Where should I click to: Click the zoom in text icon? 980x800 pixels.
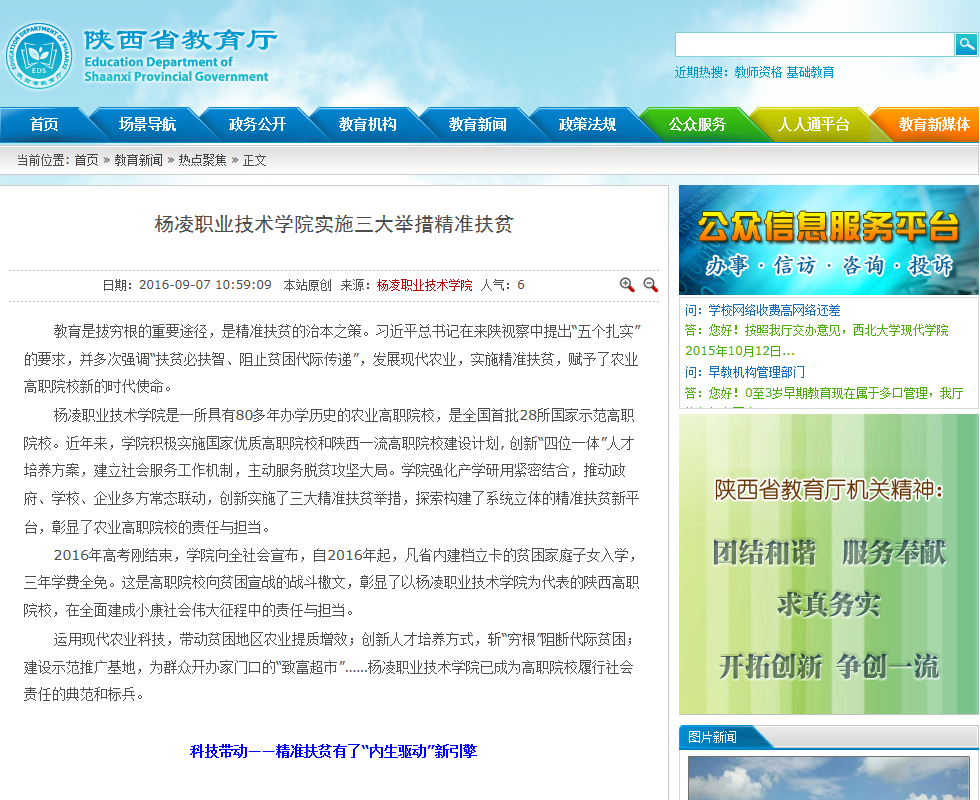(627, 285)
